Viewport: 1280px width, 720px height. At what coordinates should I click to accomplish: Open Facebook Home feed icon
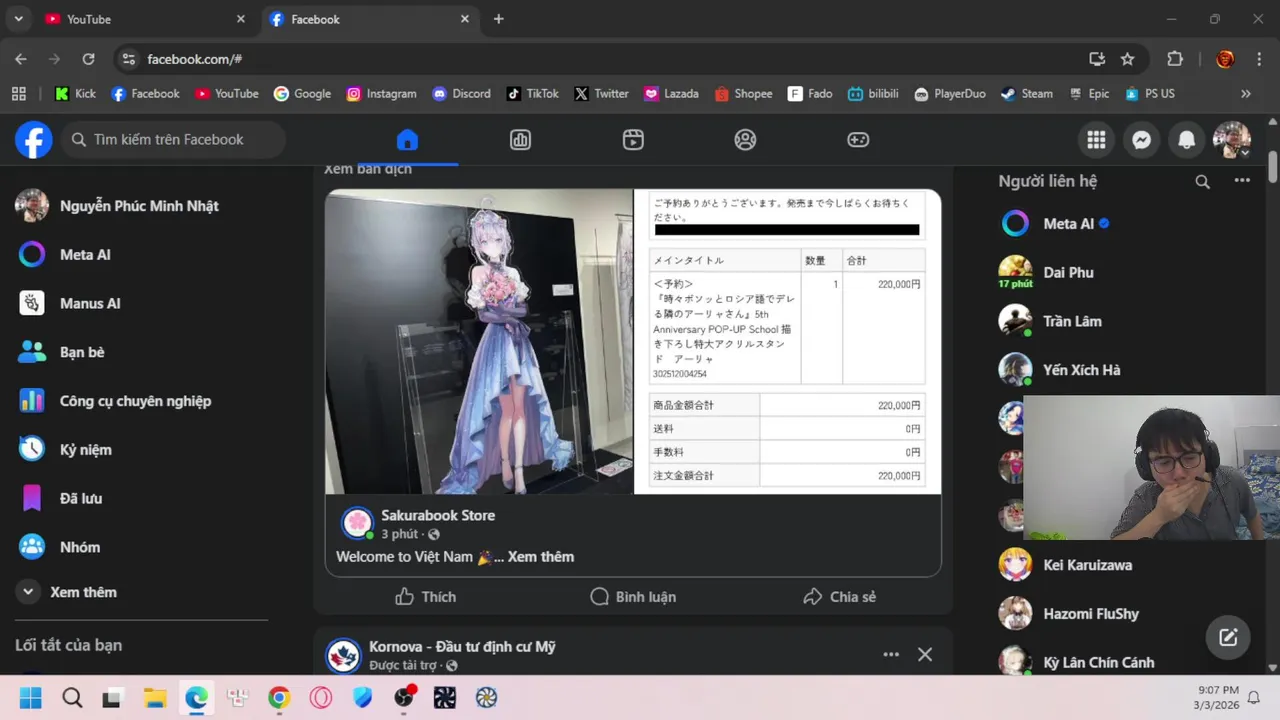tap(407, 140)
